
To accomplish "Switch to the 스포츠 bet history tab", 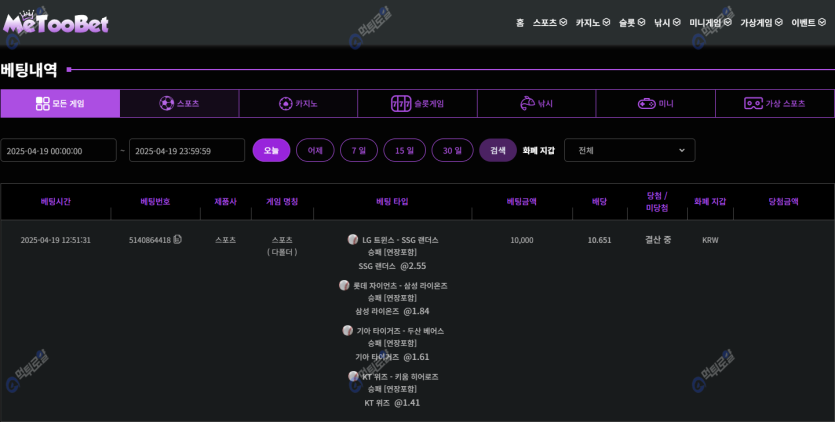I will 179,104.
